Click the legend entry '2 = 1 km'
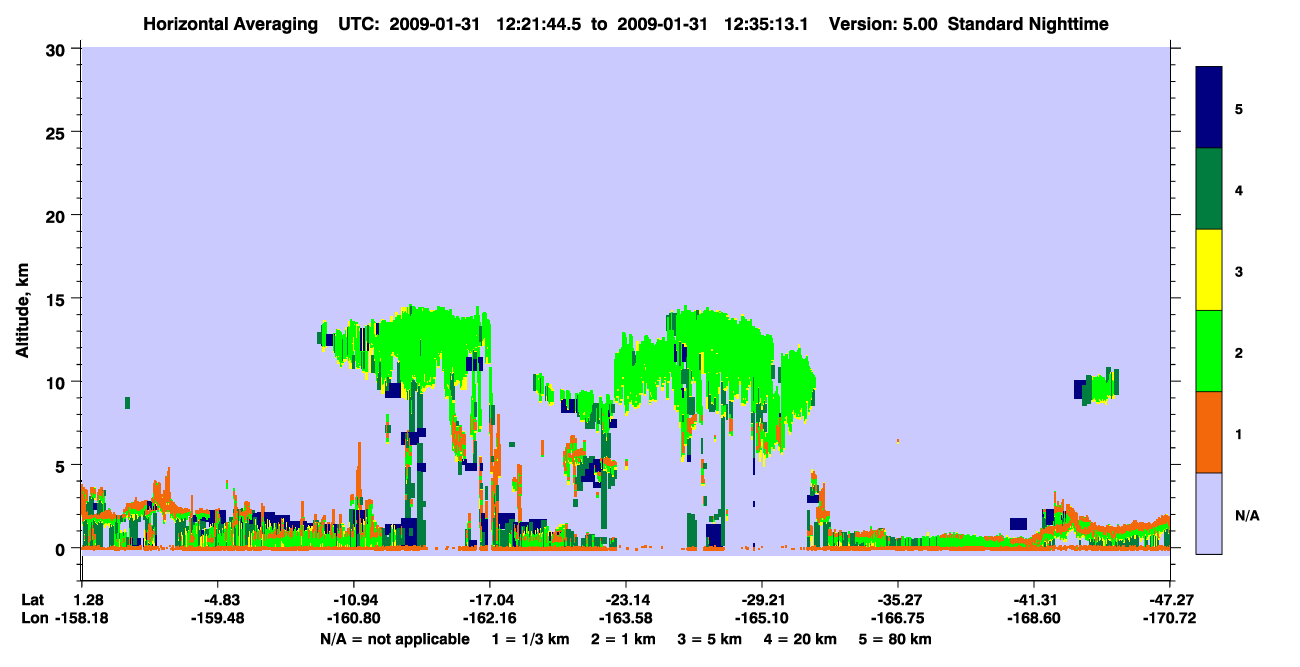 pos(623,639)
